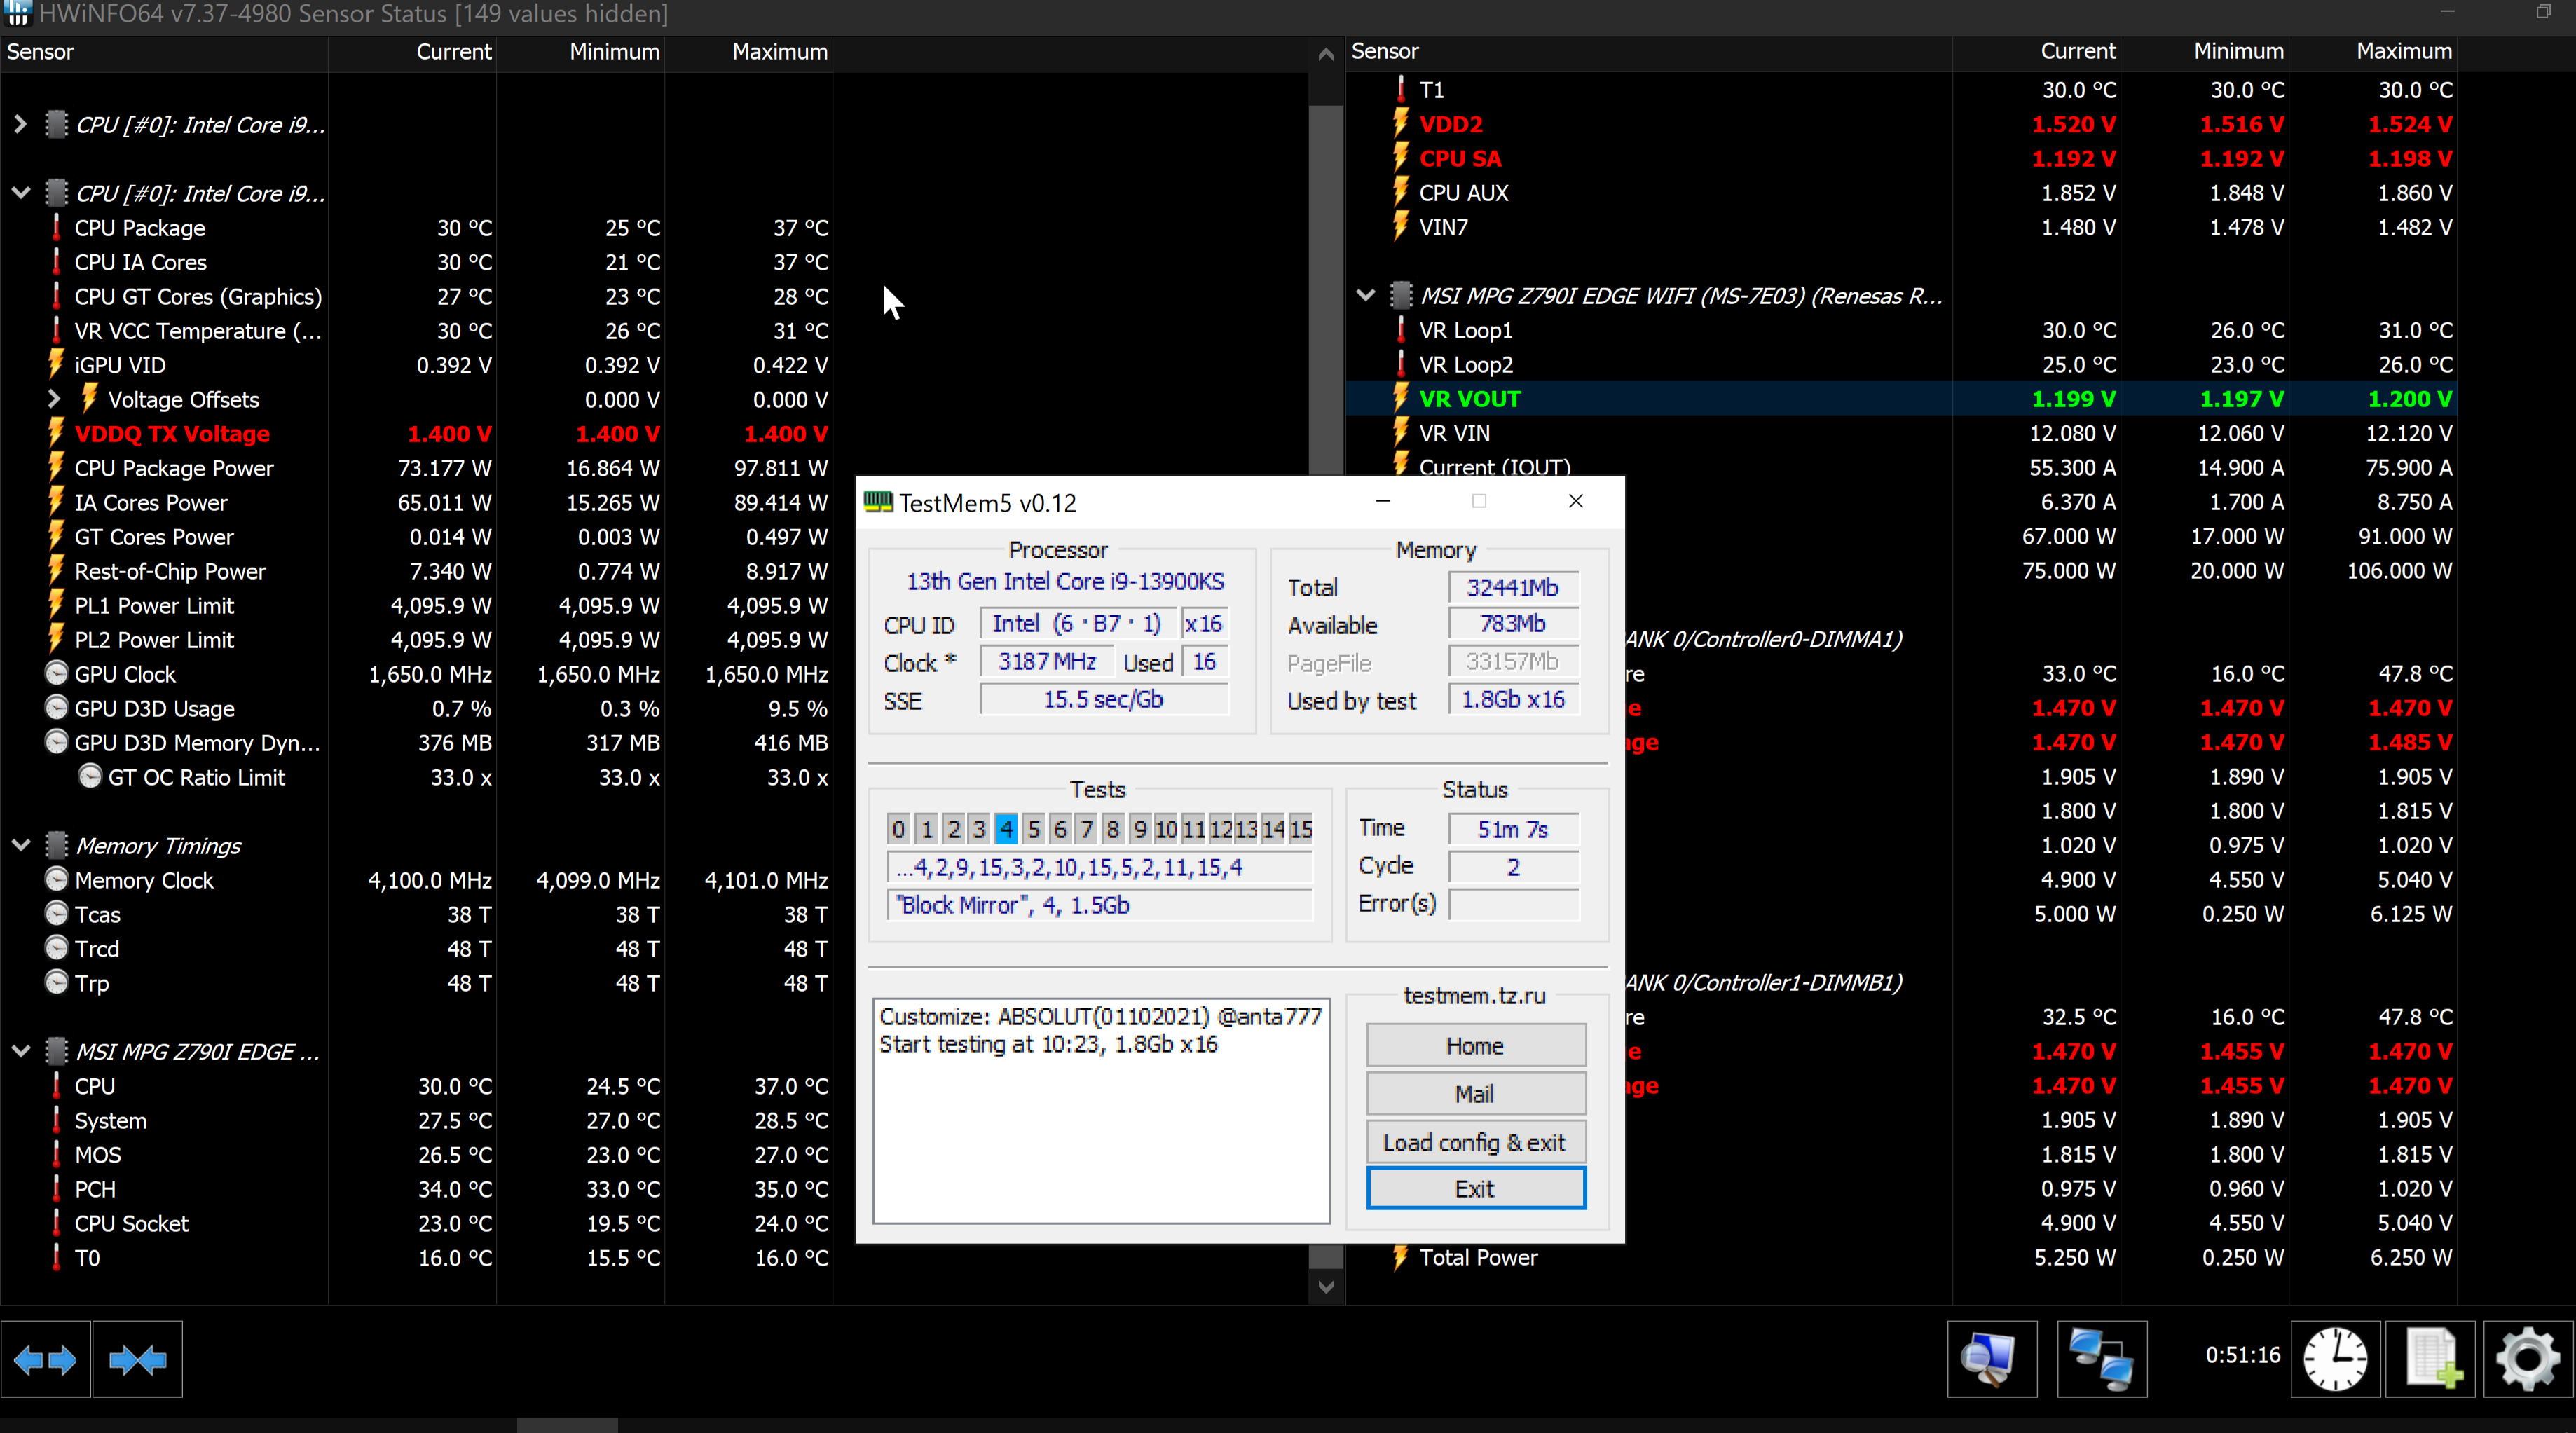Click the scrollbar up arrow in left panel
Screen dimensions: 2576x1433
(1325, 54)
